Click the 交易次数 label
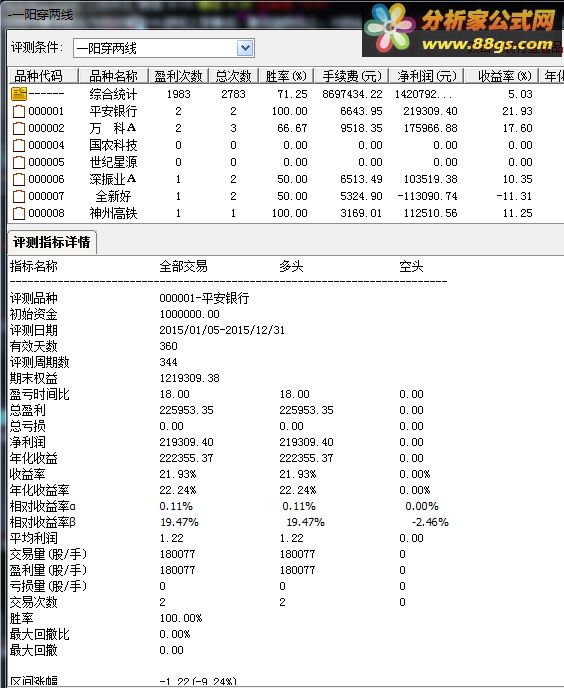 [34, 602]
